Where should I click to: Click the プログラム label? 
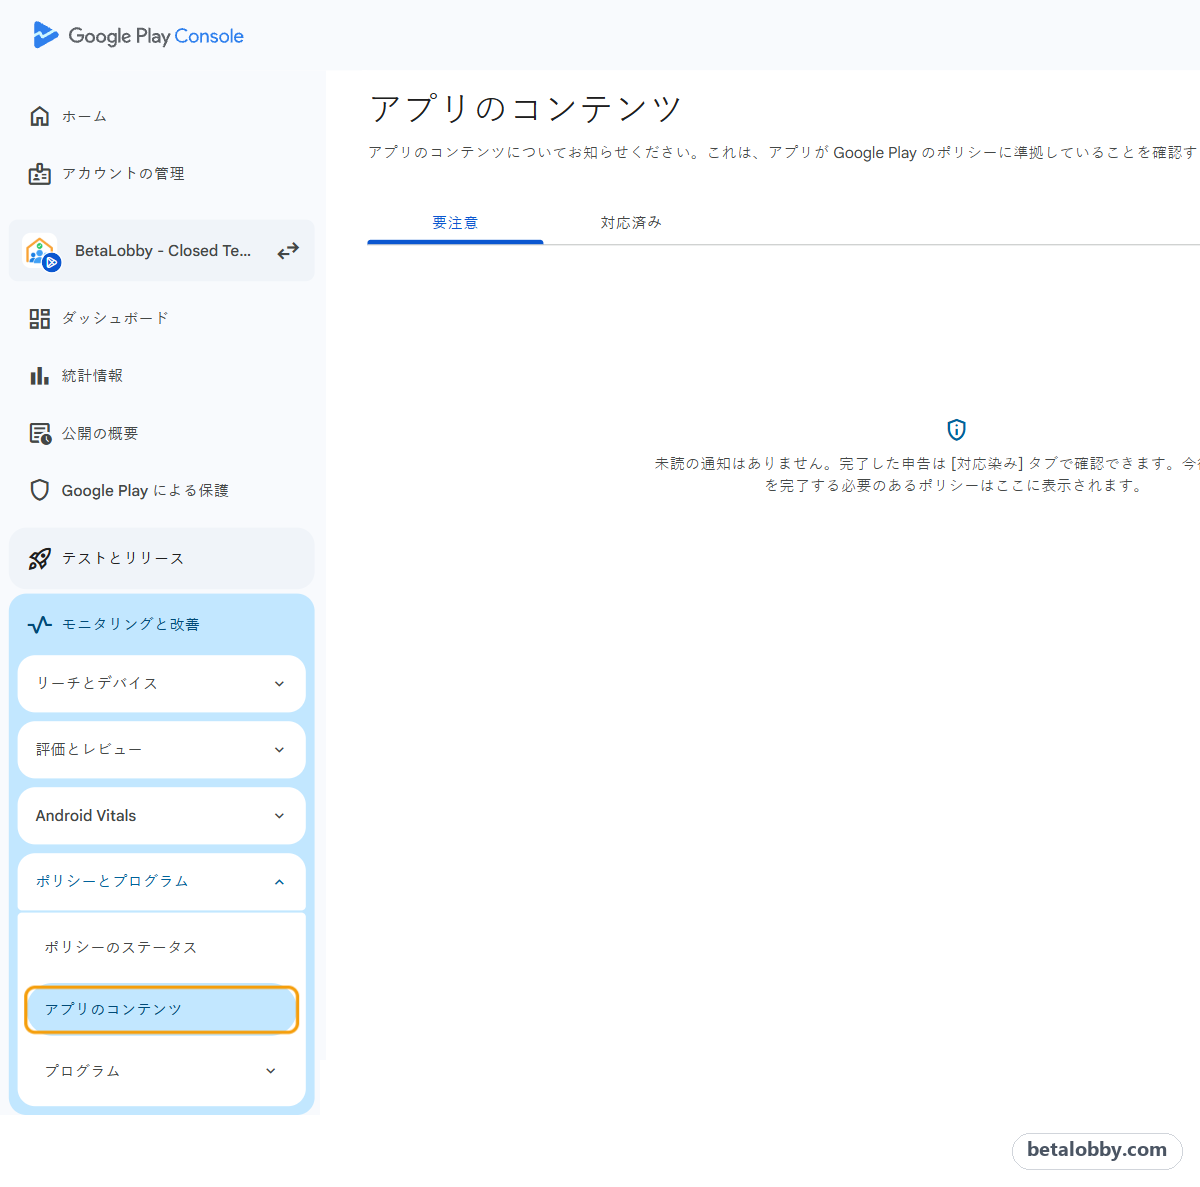coord(82,1071)
